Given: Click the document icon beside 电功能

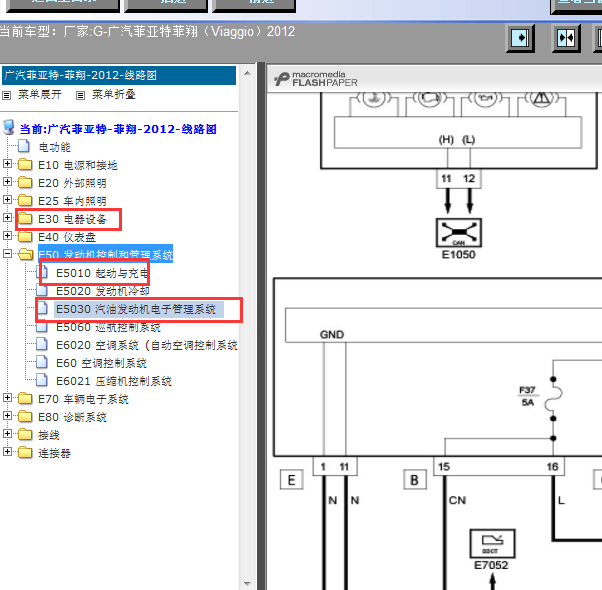Looking at the screenshot, I should click(x=24, y=146).
